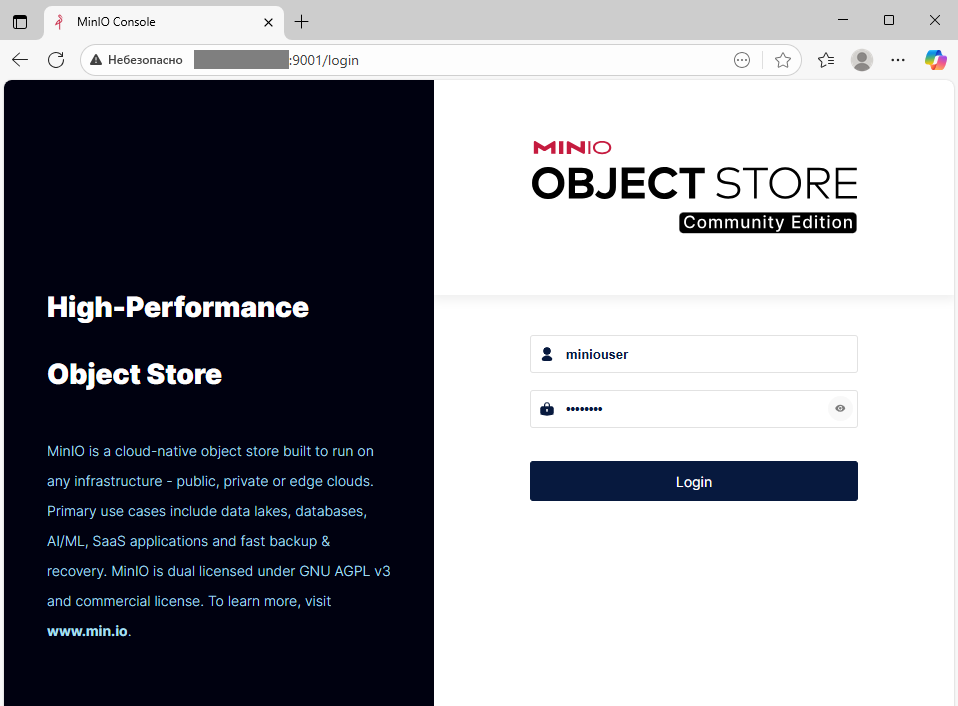The height and width of the screenshot is (706, 958).
Task: Go back with the browser back arrow
Action: coord(20,60)
